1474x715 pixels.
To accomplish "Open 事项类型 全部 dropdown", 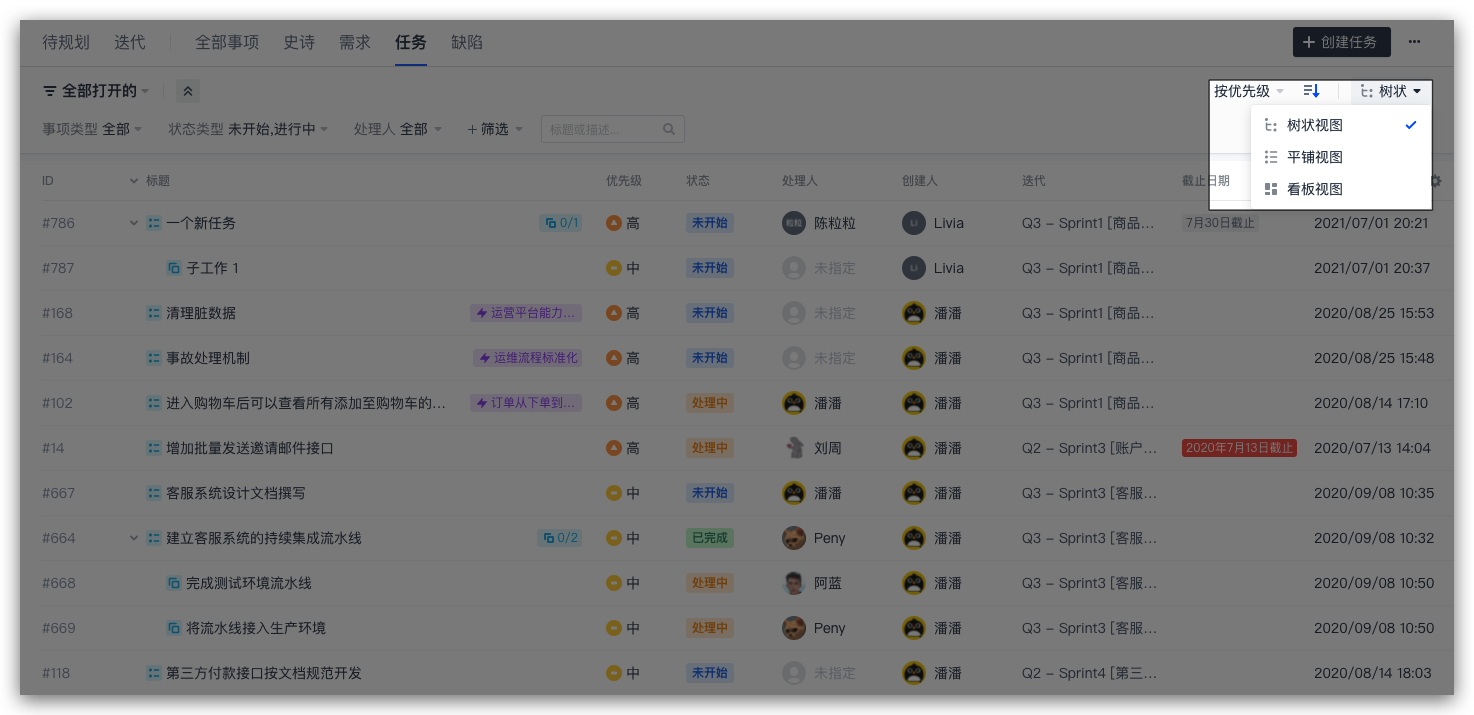I will click(92, 129).
